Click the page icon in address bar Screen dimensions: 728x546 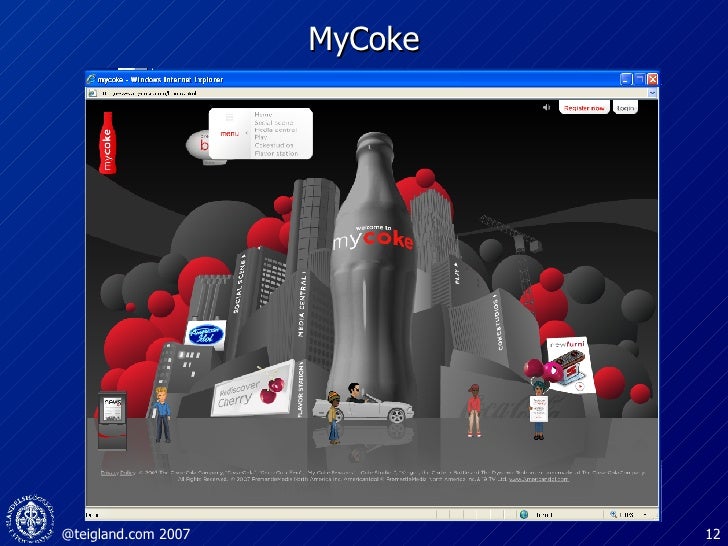(x=92, y=93)
